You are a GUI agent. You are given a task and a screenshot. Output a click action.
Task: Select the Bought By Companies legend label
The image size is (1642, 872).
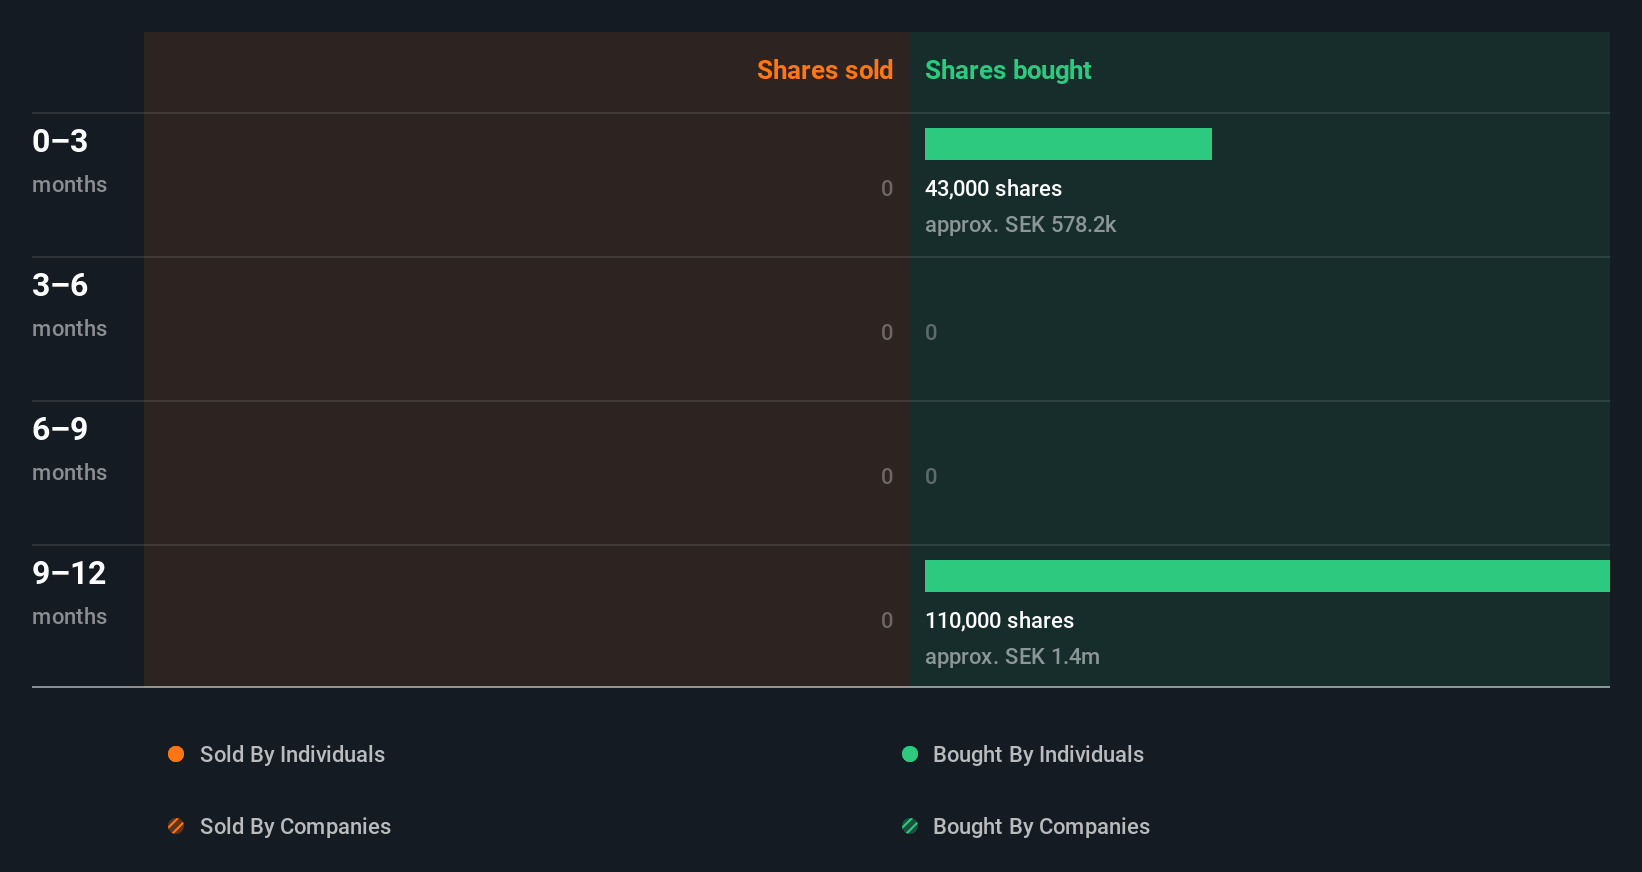[1041, 827]
